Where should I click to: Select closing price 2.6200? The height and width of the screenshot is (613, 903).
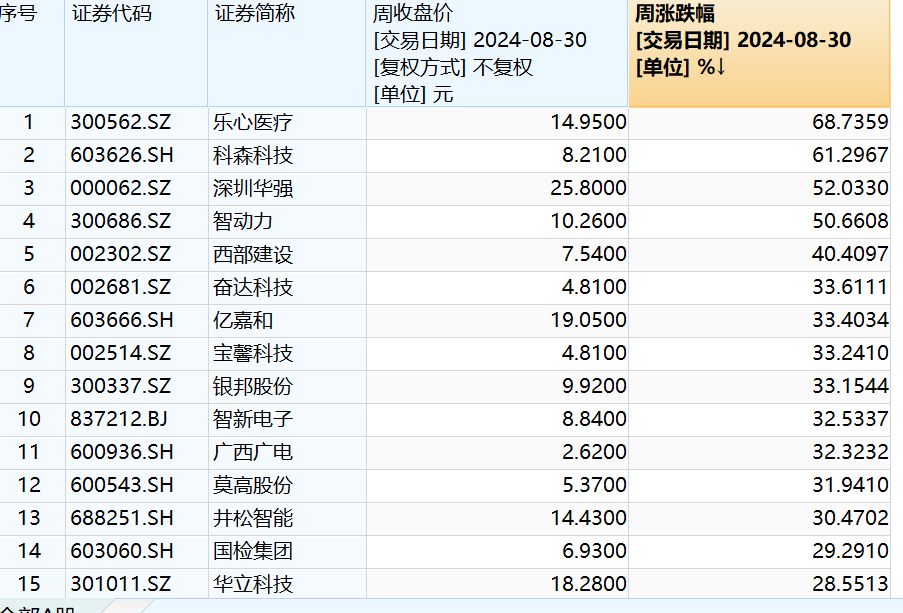point(594,452)
